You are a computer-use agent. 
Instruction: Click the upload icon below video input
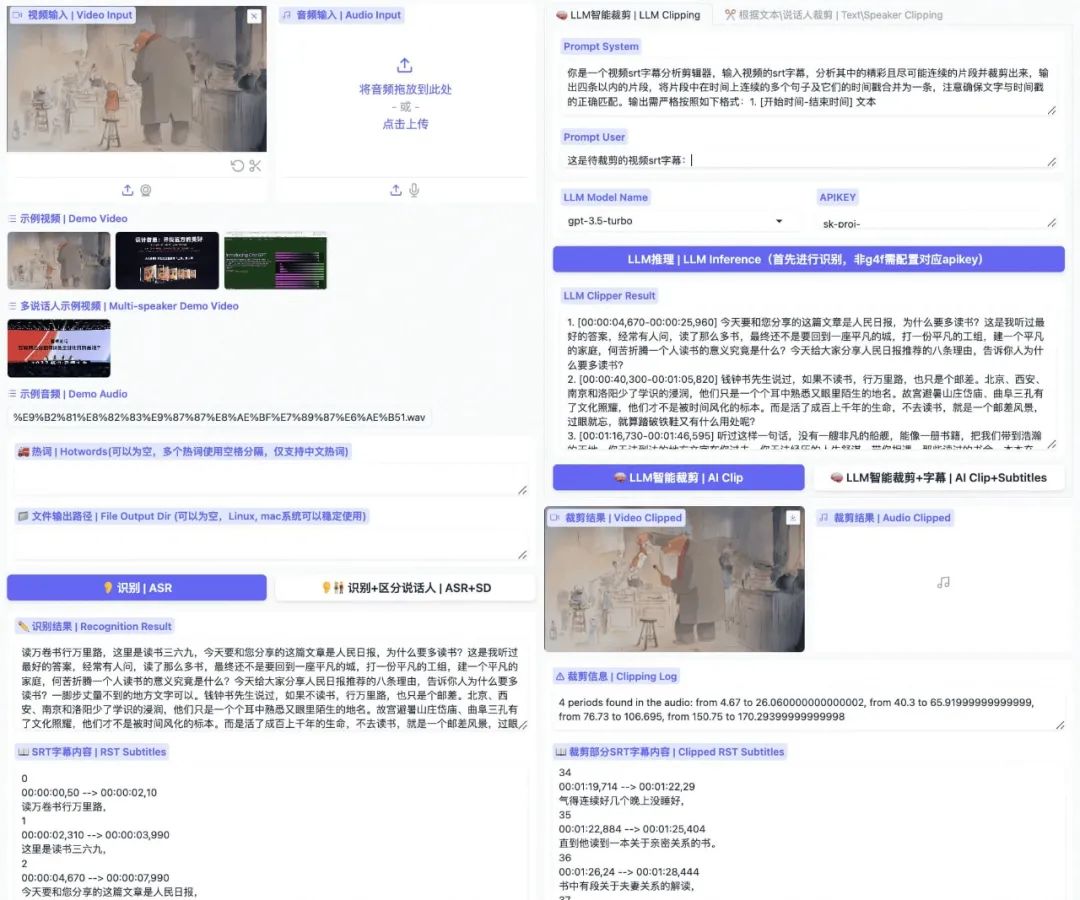click(x=127, y=189)
